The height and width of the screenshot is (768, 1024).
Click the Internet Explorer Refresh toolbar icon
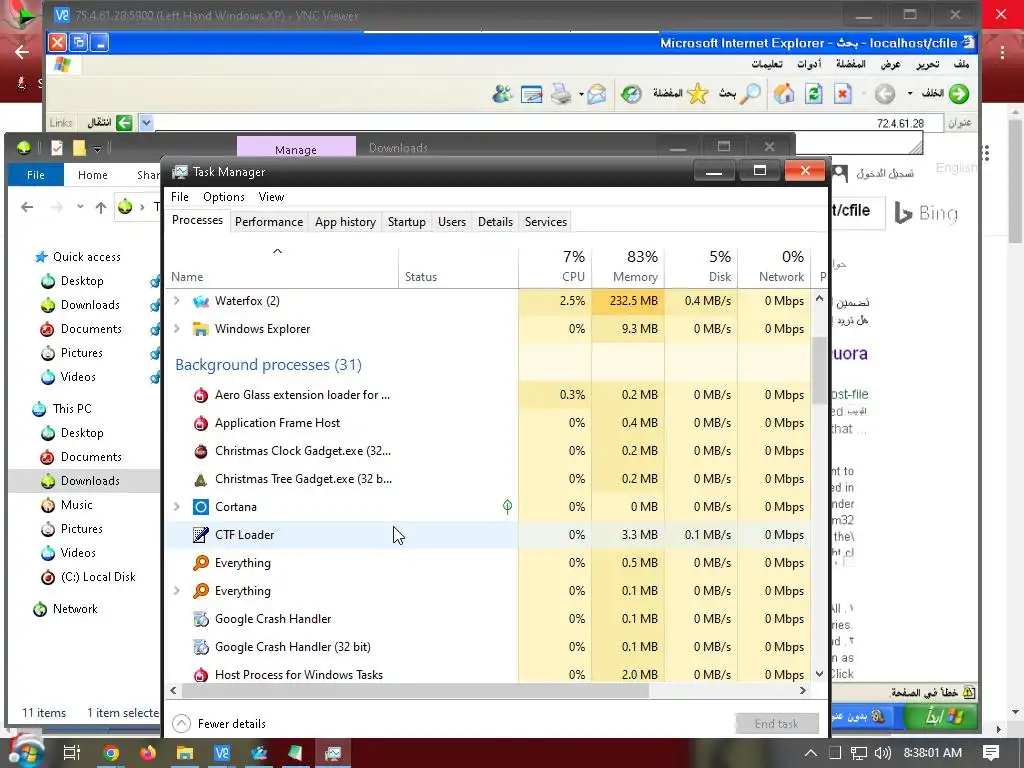pyautogui.click(x=814, y=94)
